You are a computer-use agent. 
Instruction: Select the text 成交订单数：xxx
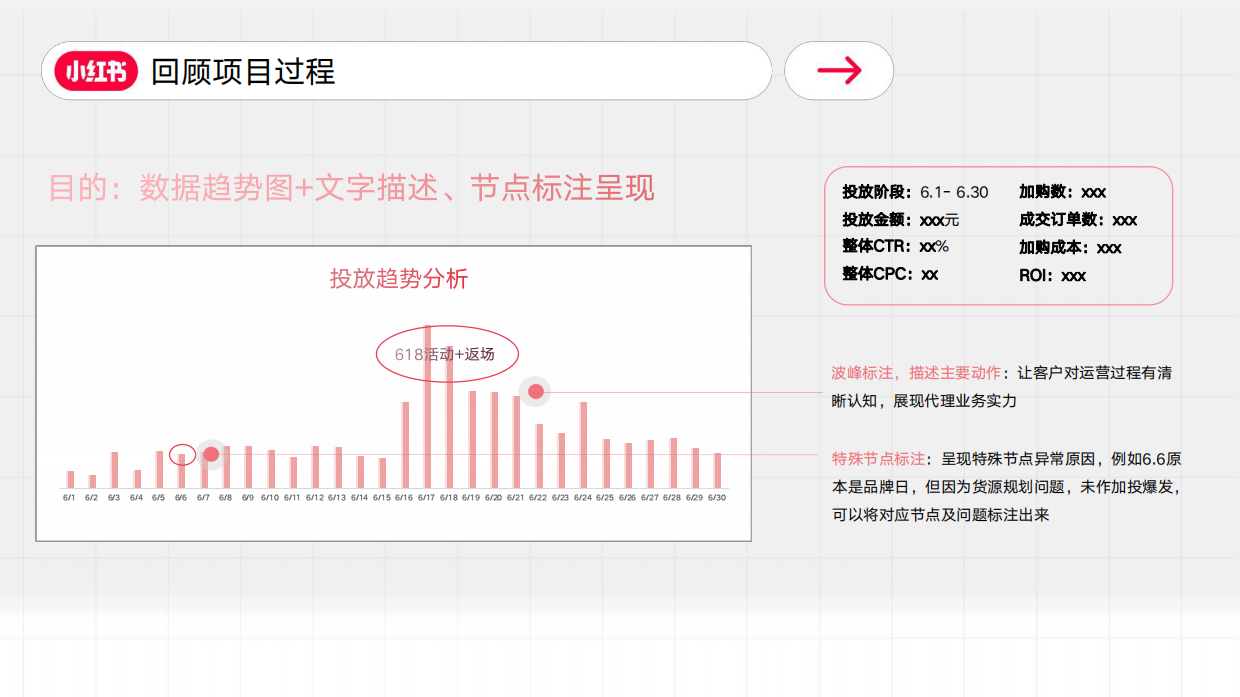[x=1078, y=220]
